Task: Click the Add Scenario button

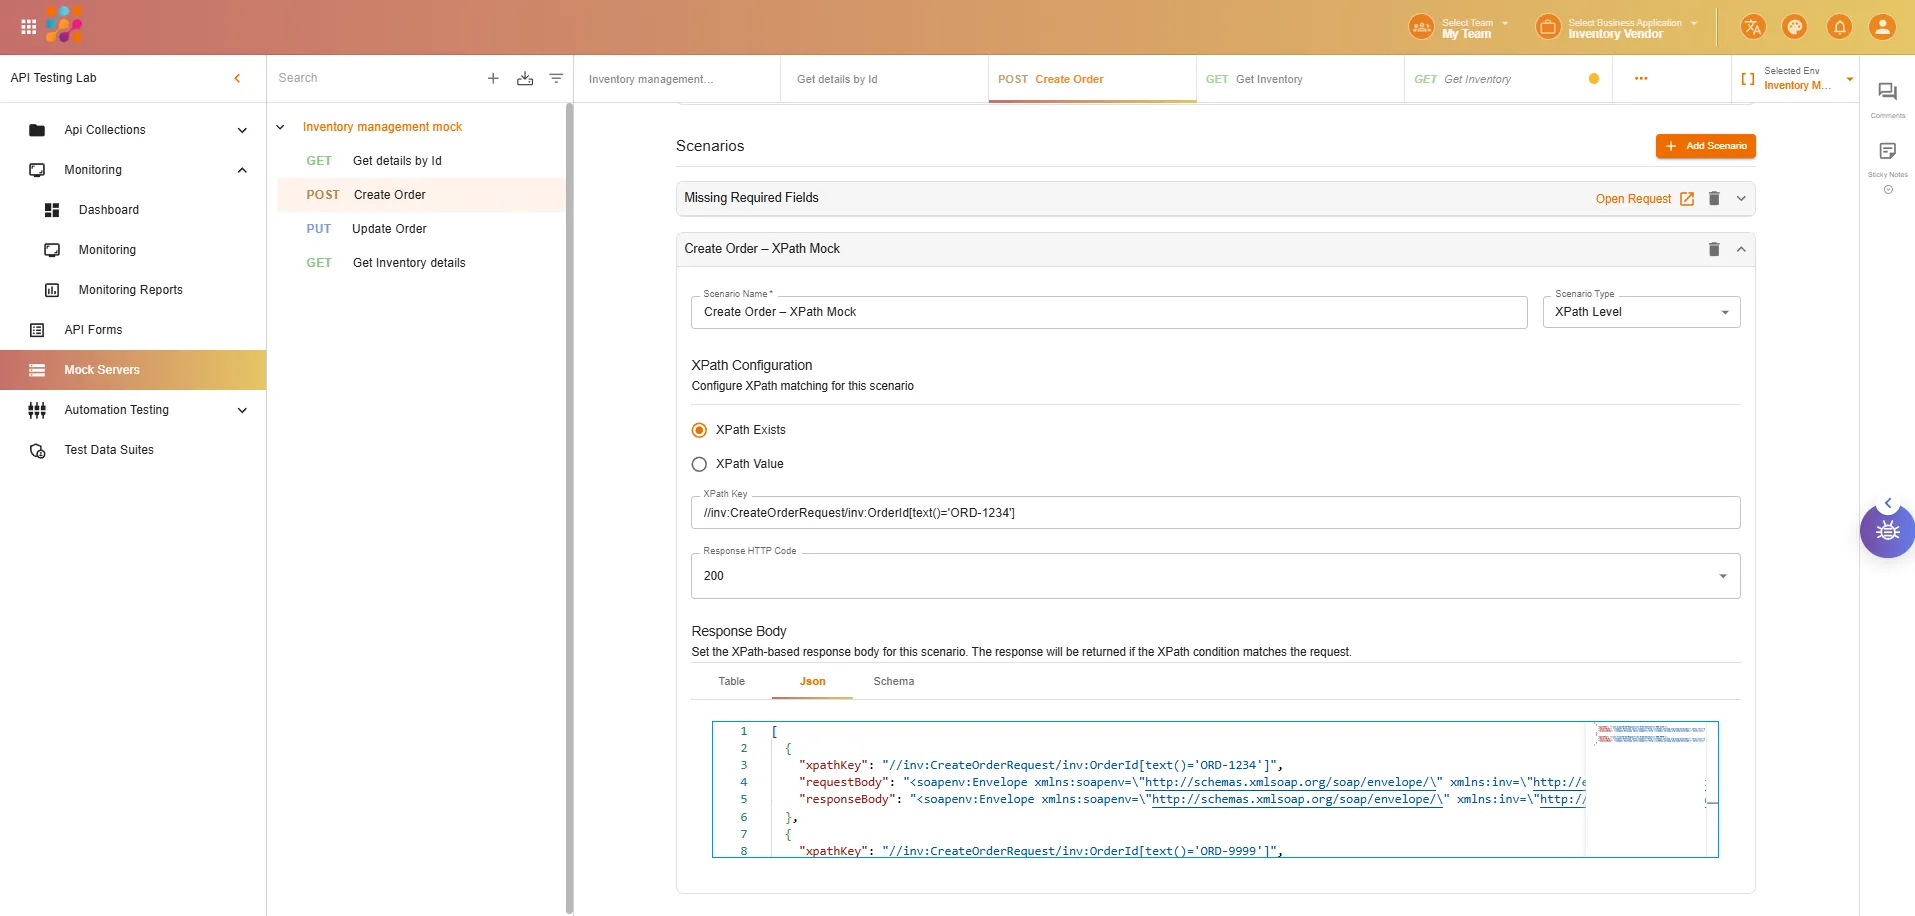Action: click(1705, 146)
